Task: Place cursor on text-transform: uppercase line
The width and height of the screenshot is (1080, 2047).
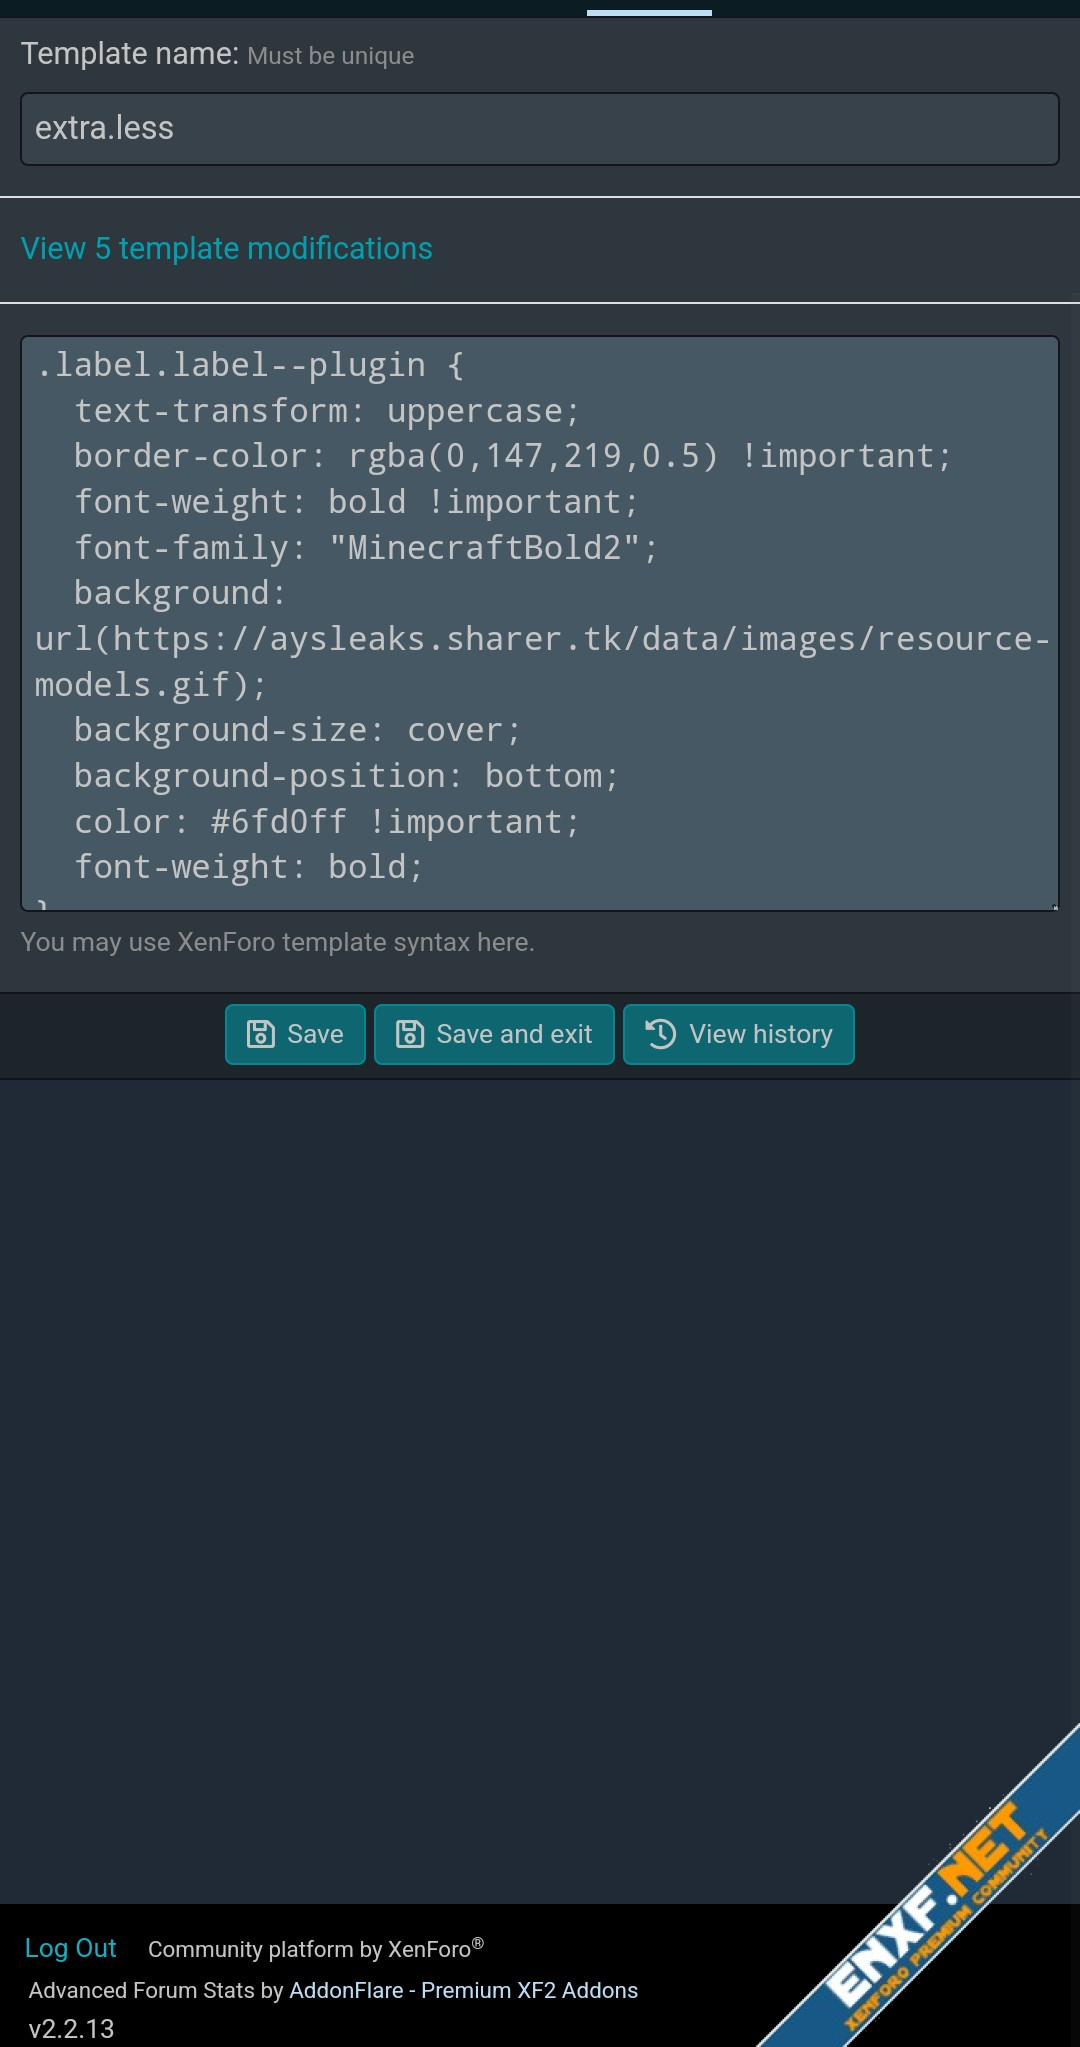Action: pyautogui.click(x=326, y=411)
